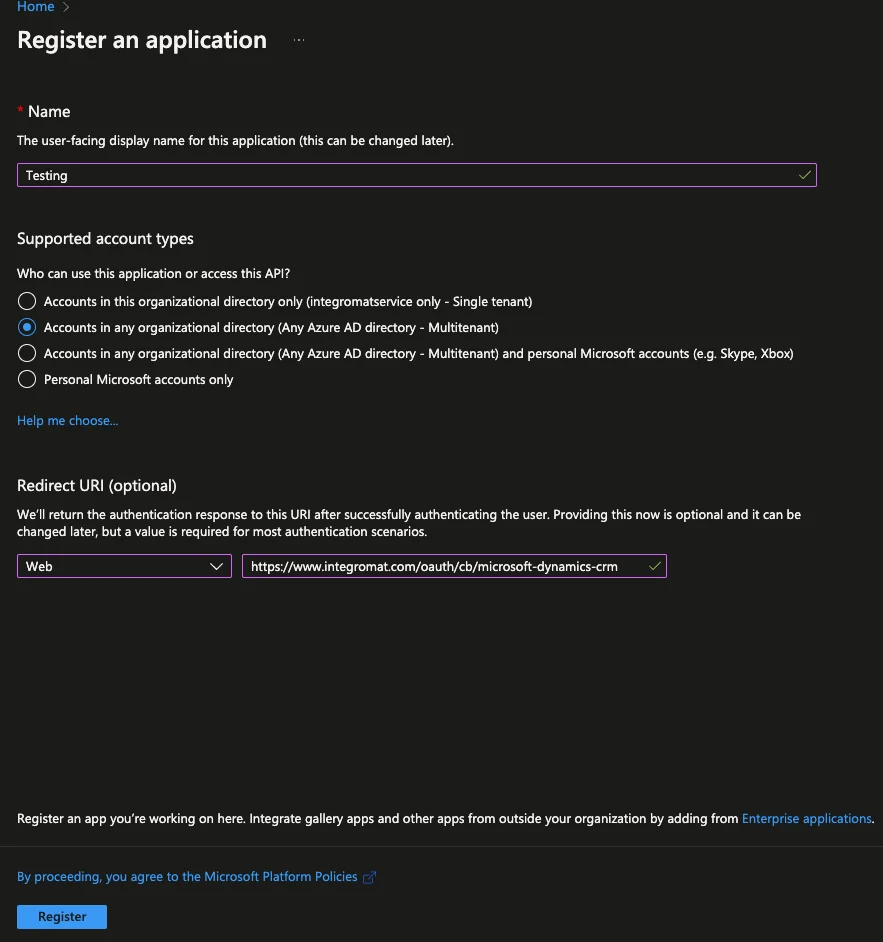Click the green checkmark in the redirect URI field
Image resolution: width=883 pixels, height=942 pixels.
click(x=655, y=566)
